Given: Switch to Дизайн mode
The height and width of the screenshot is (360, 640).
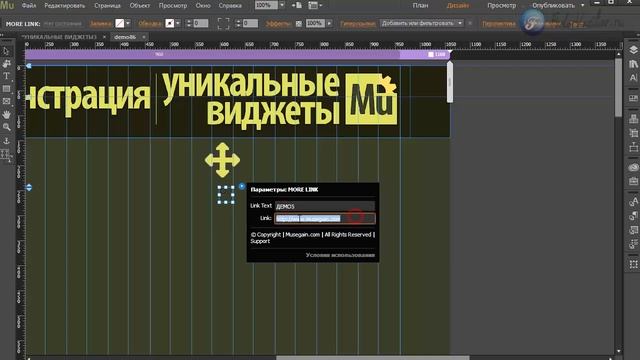Looking at the screenshot, I should pos(458,6).
